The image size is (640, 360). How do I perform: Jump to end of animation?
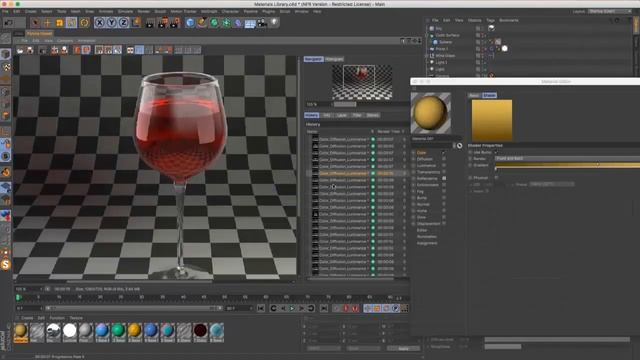click(324, 308)
